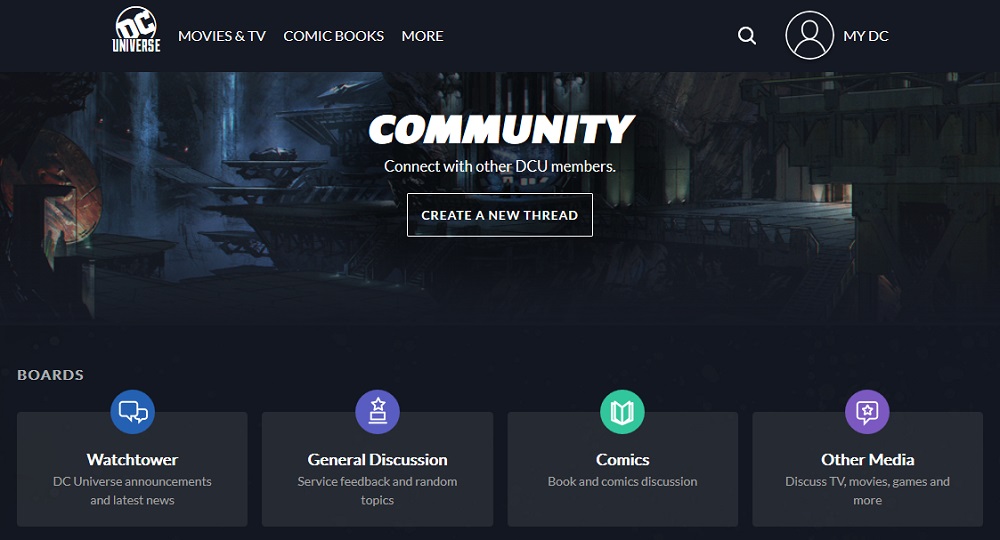Open the My DC account link
1000x540 pixels.
pyautogui.click(x=865, y=36)
